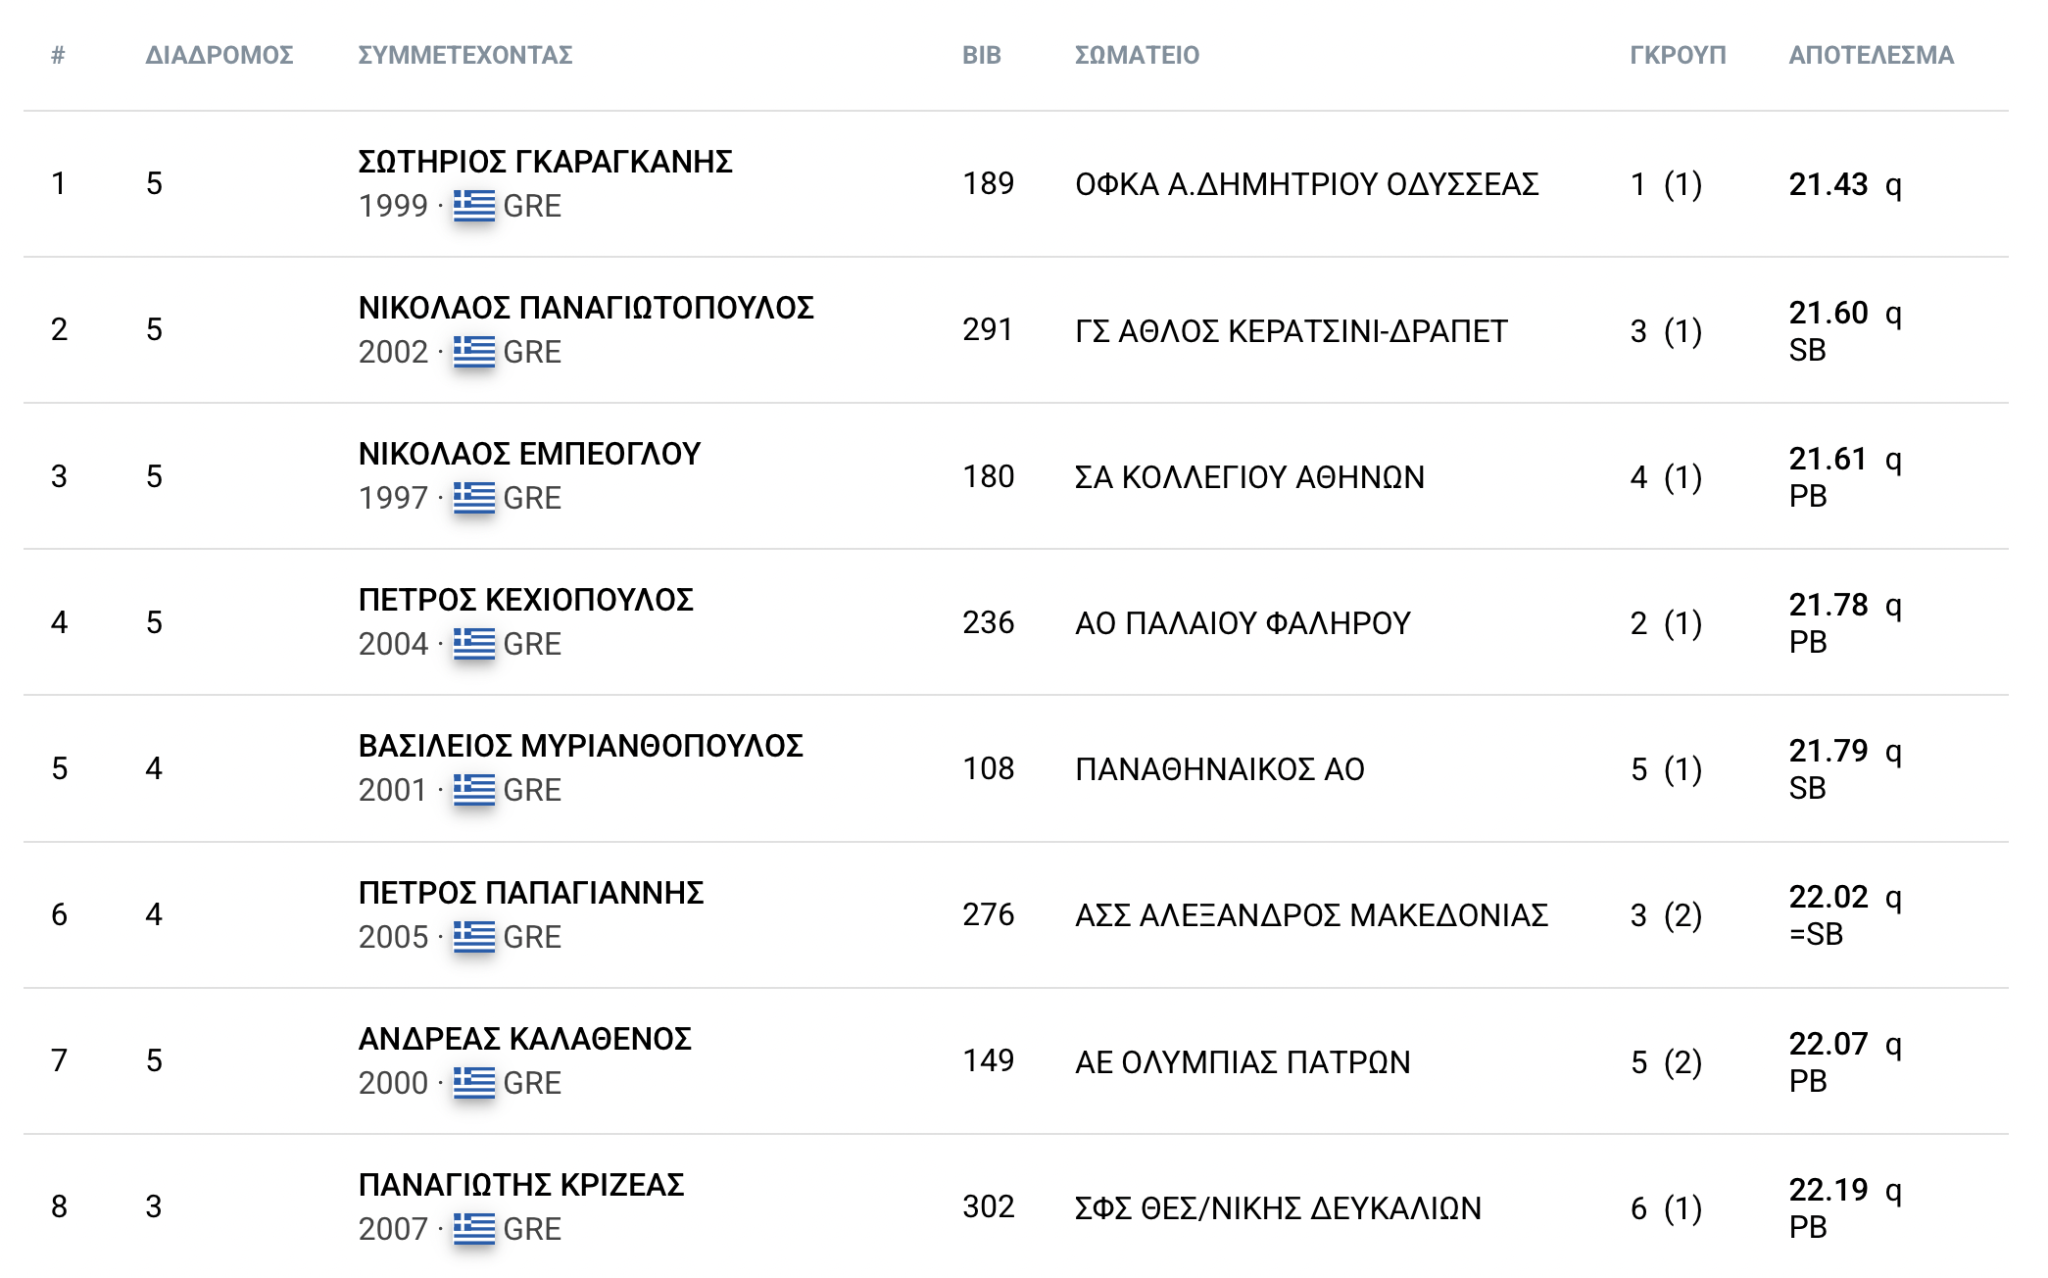
Task: Open club ΣΑ ΚΟΛΛΕΓΙΟΥ ΑΘΗΝΩΝ
Action: click(1249, 477)
